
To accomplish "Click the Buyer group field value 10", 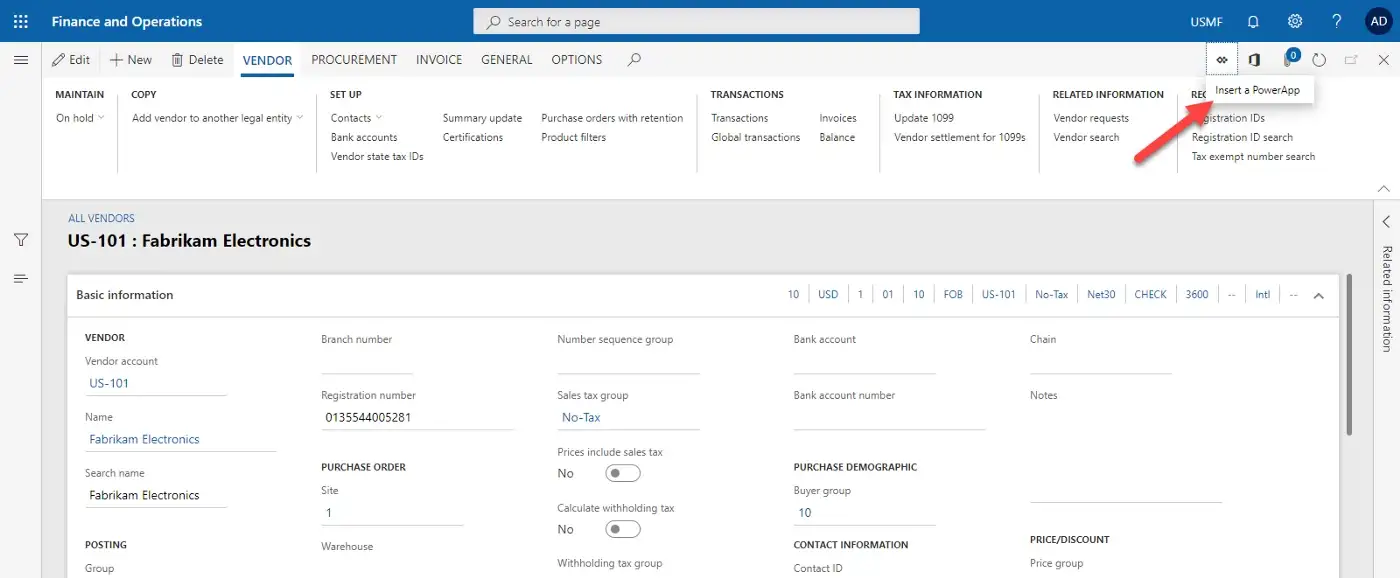I will tap(864, 513).
